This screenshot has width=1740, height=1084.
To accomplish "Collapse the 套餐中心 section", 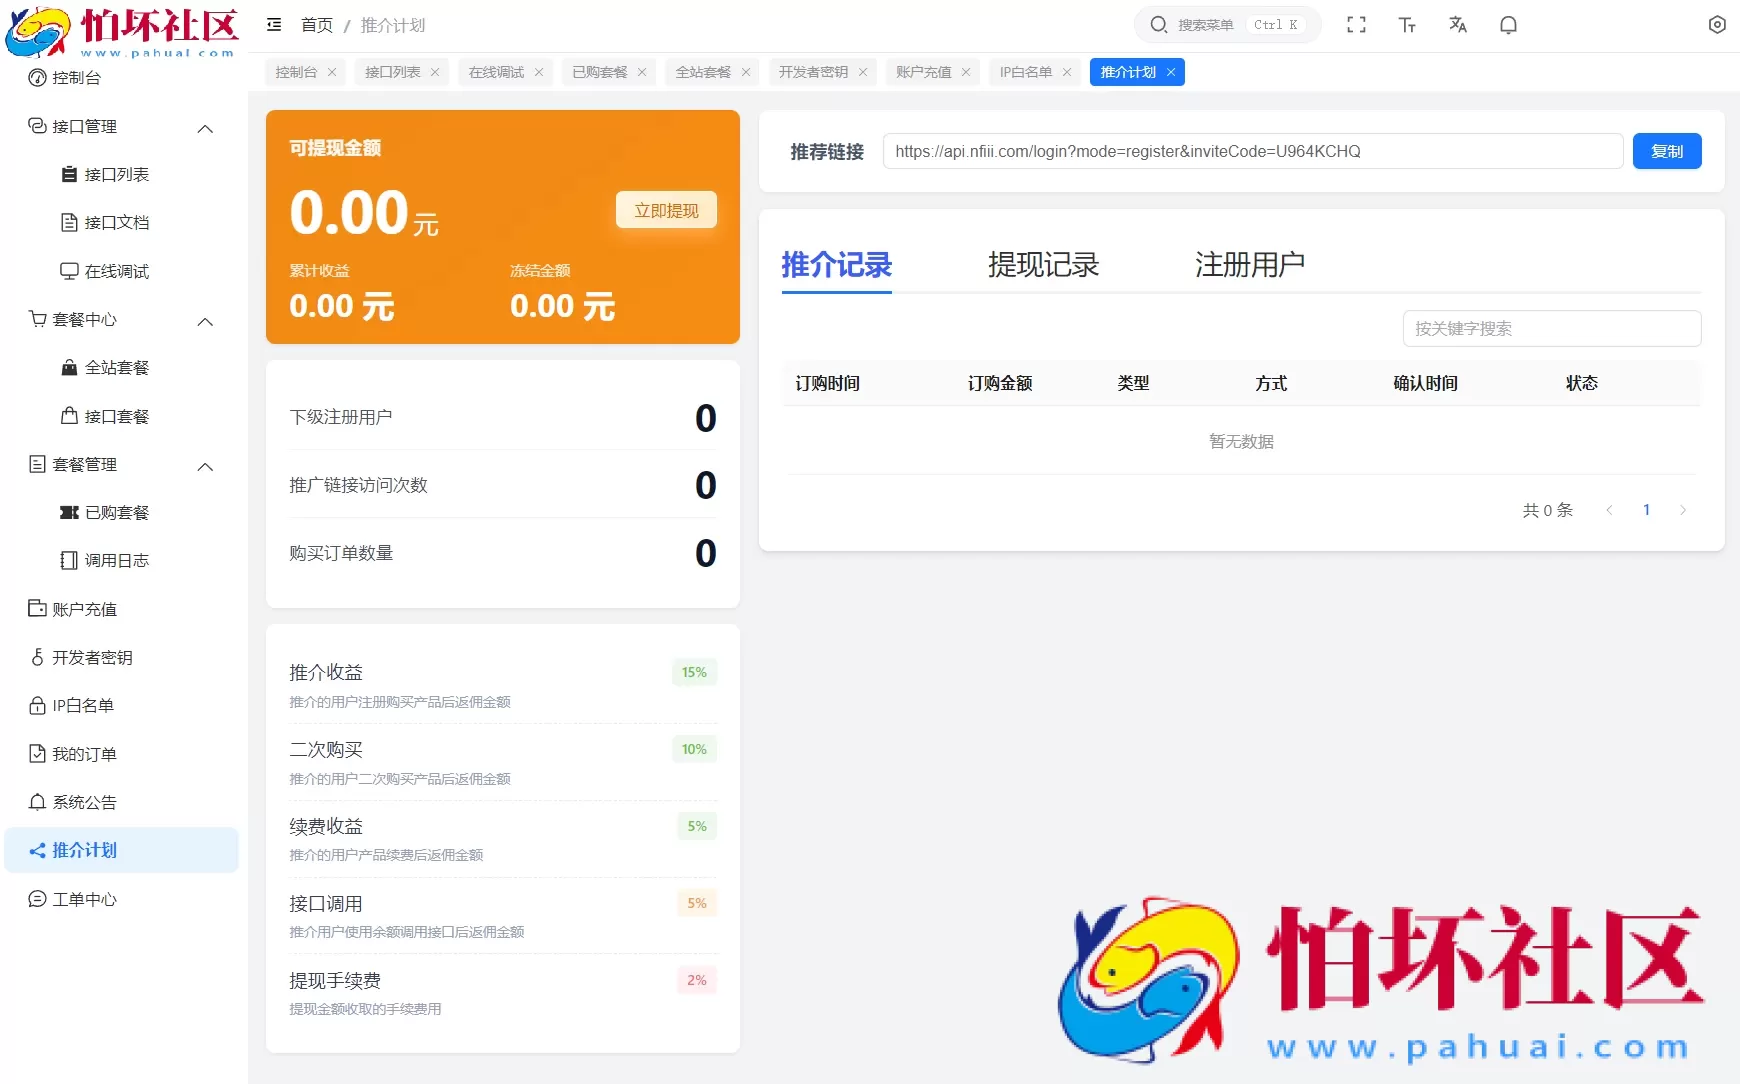I will (205, 321).
